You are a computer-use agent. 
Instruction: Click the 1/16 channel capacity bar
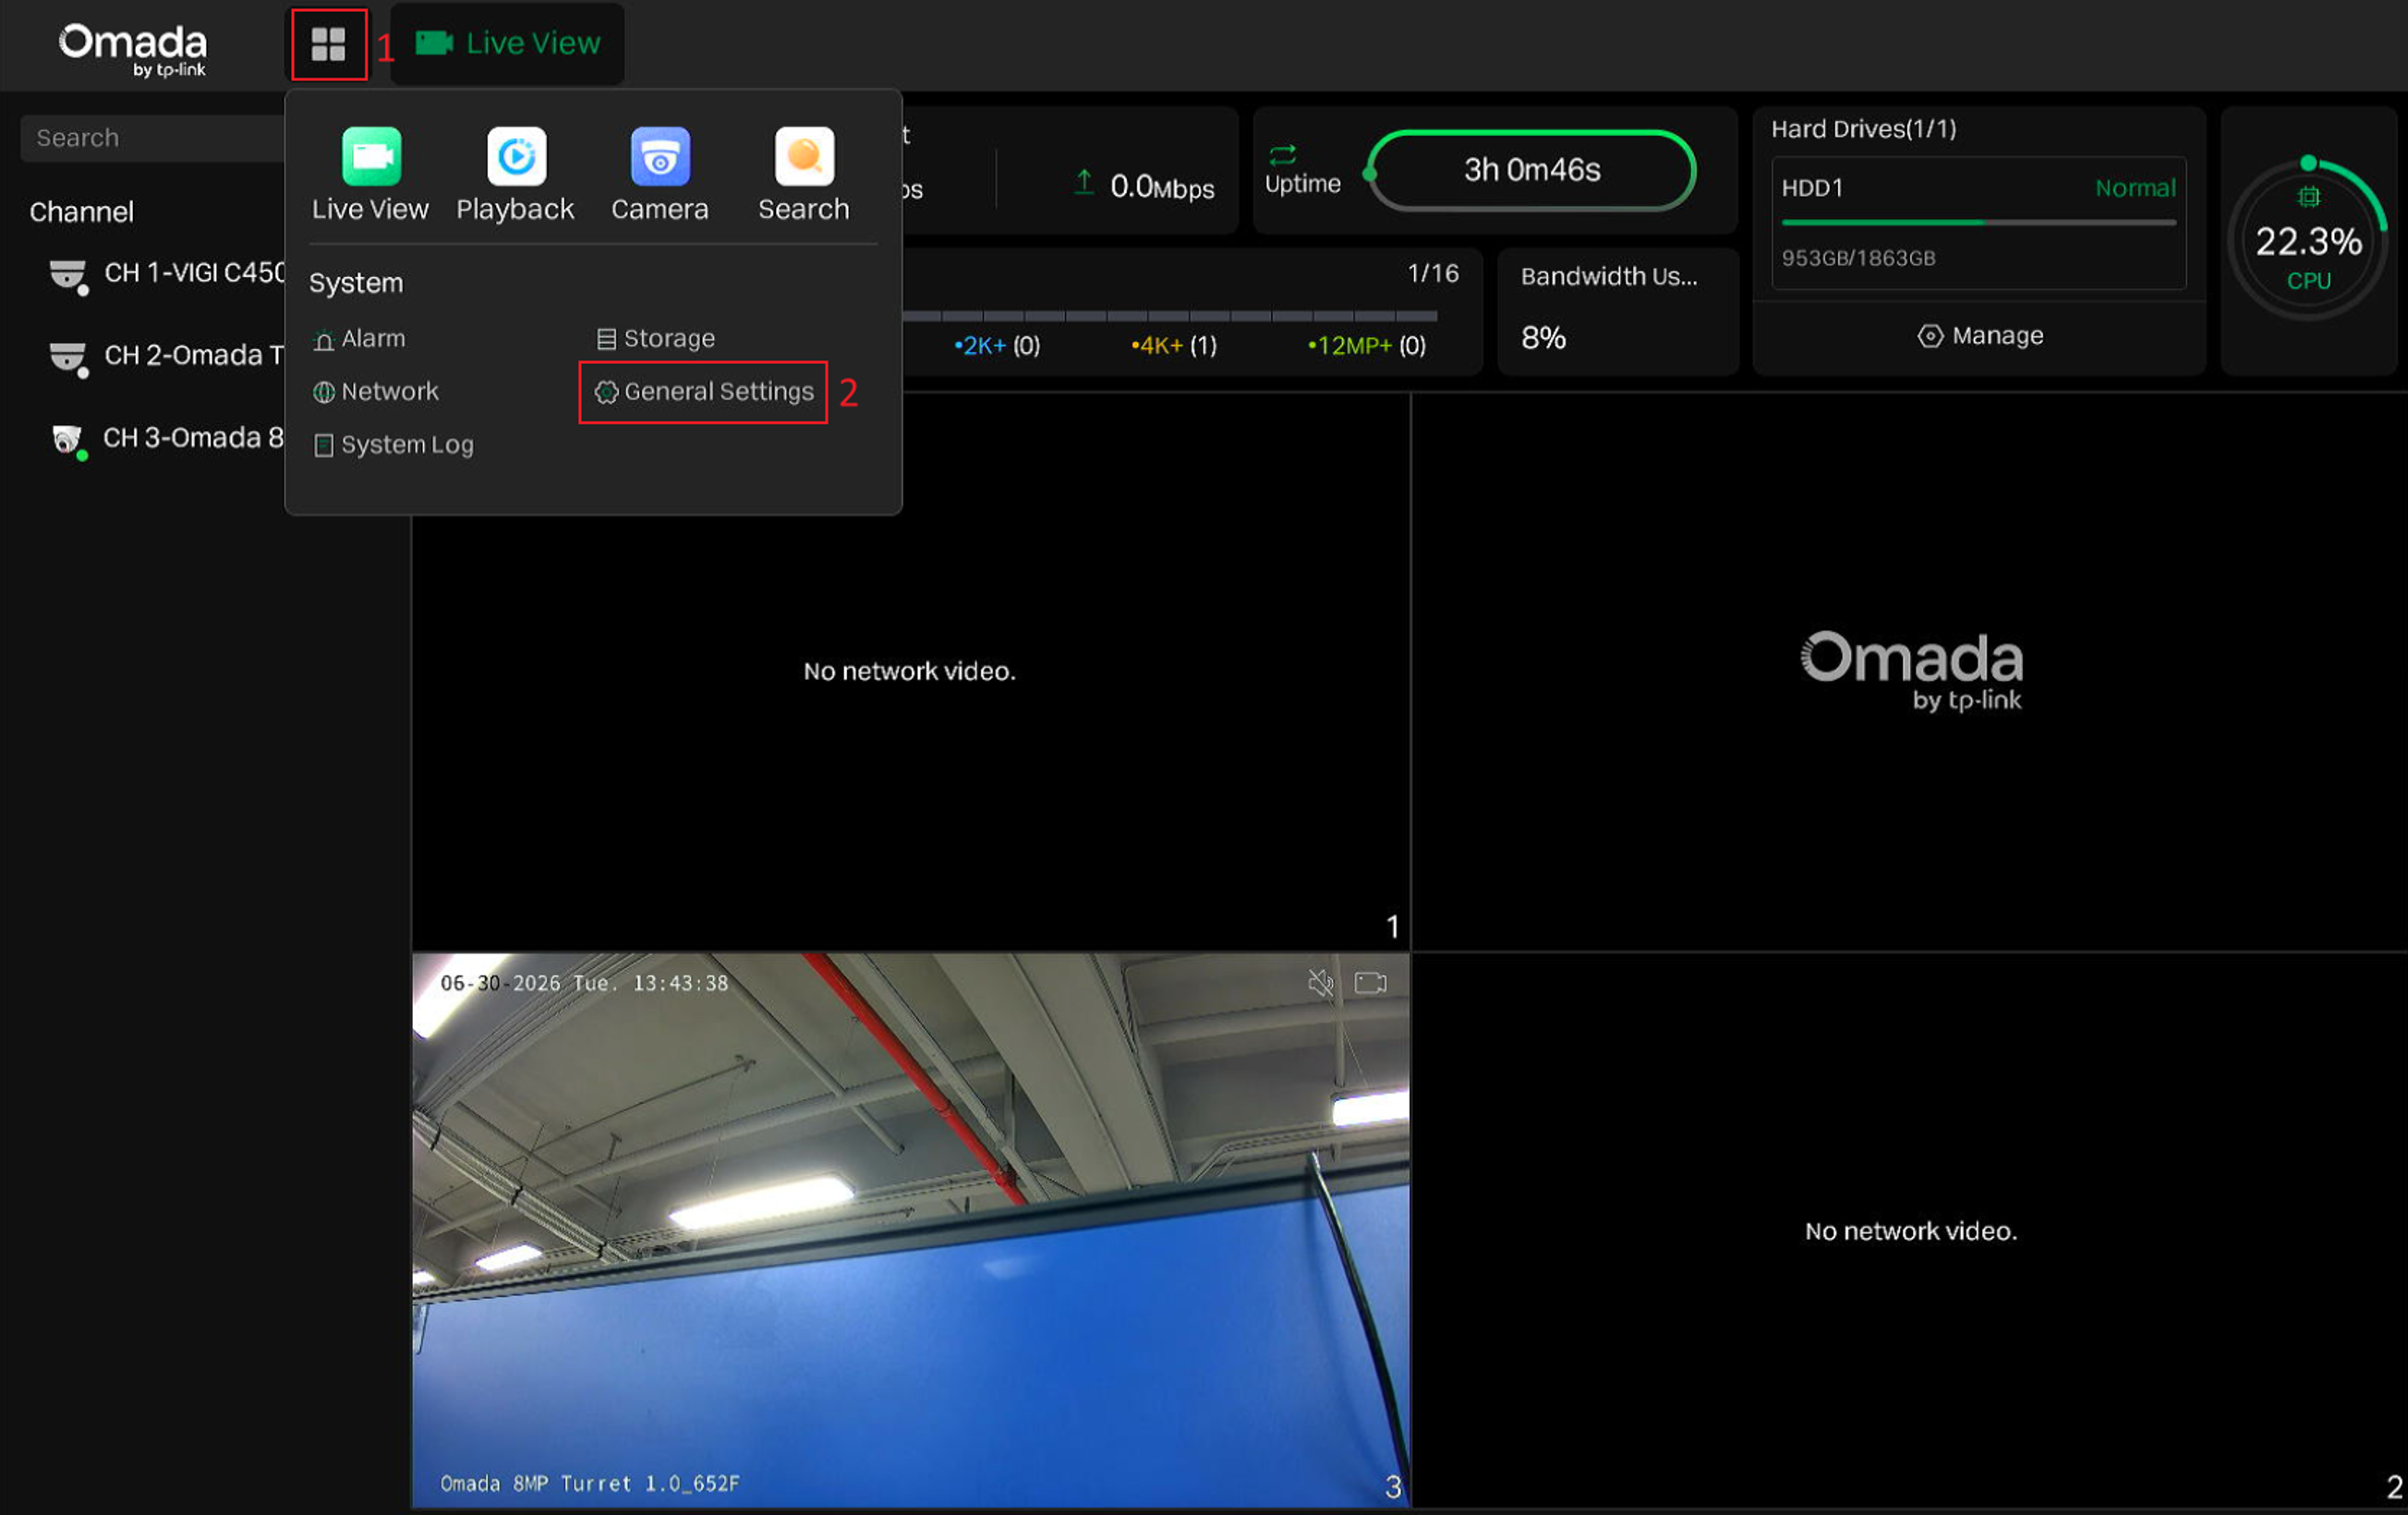(x=1170, y=316)
